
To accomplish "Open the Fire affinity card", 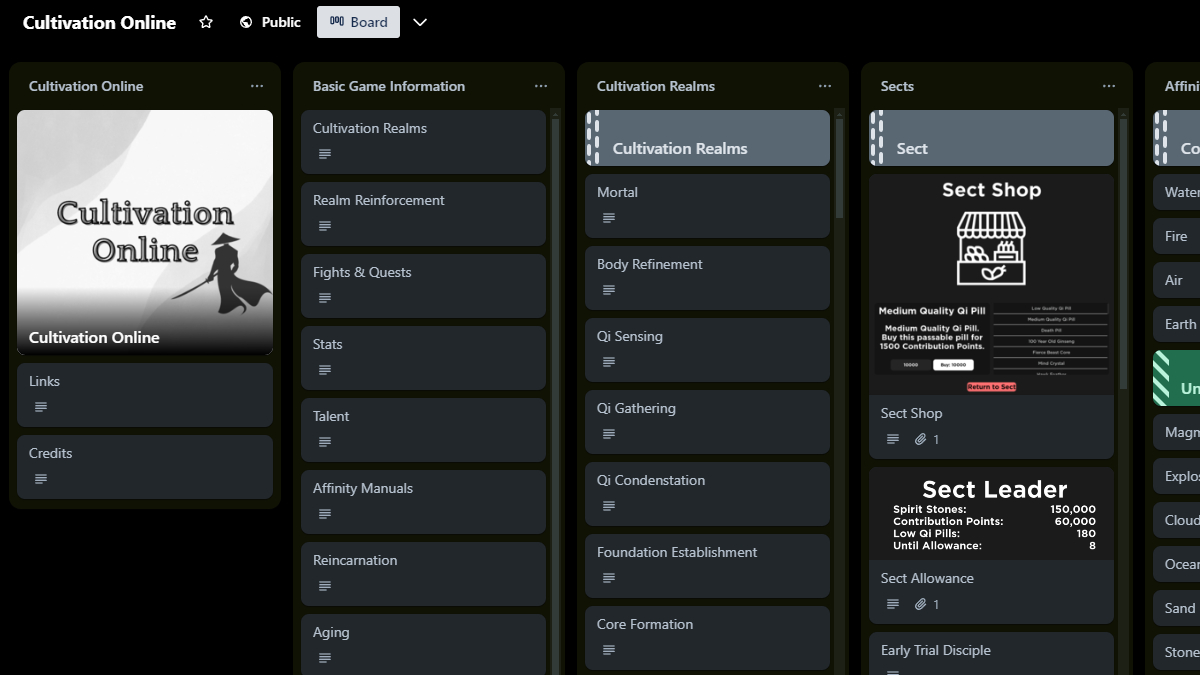I will (1176, 236).
